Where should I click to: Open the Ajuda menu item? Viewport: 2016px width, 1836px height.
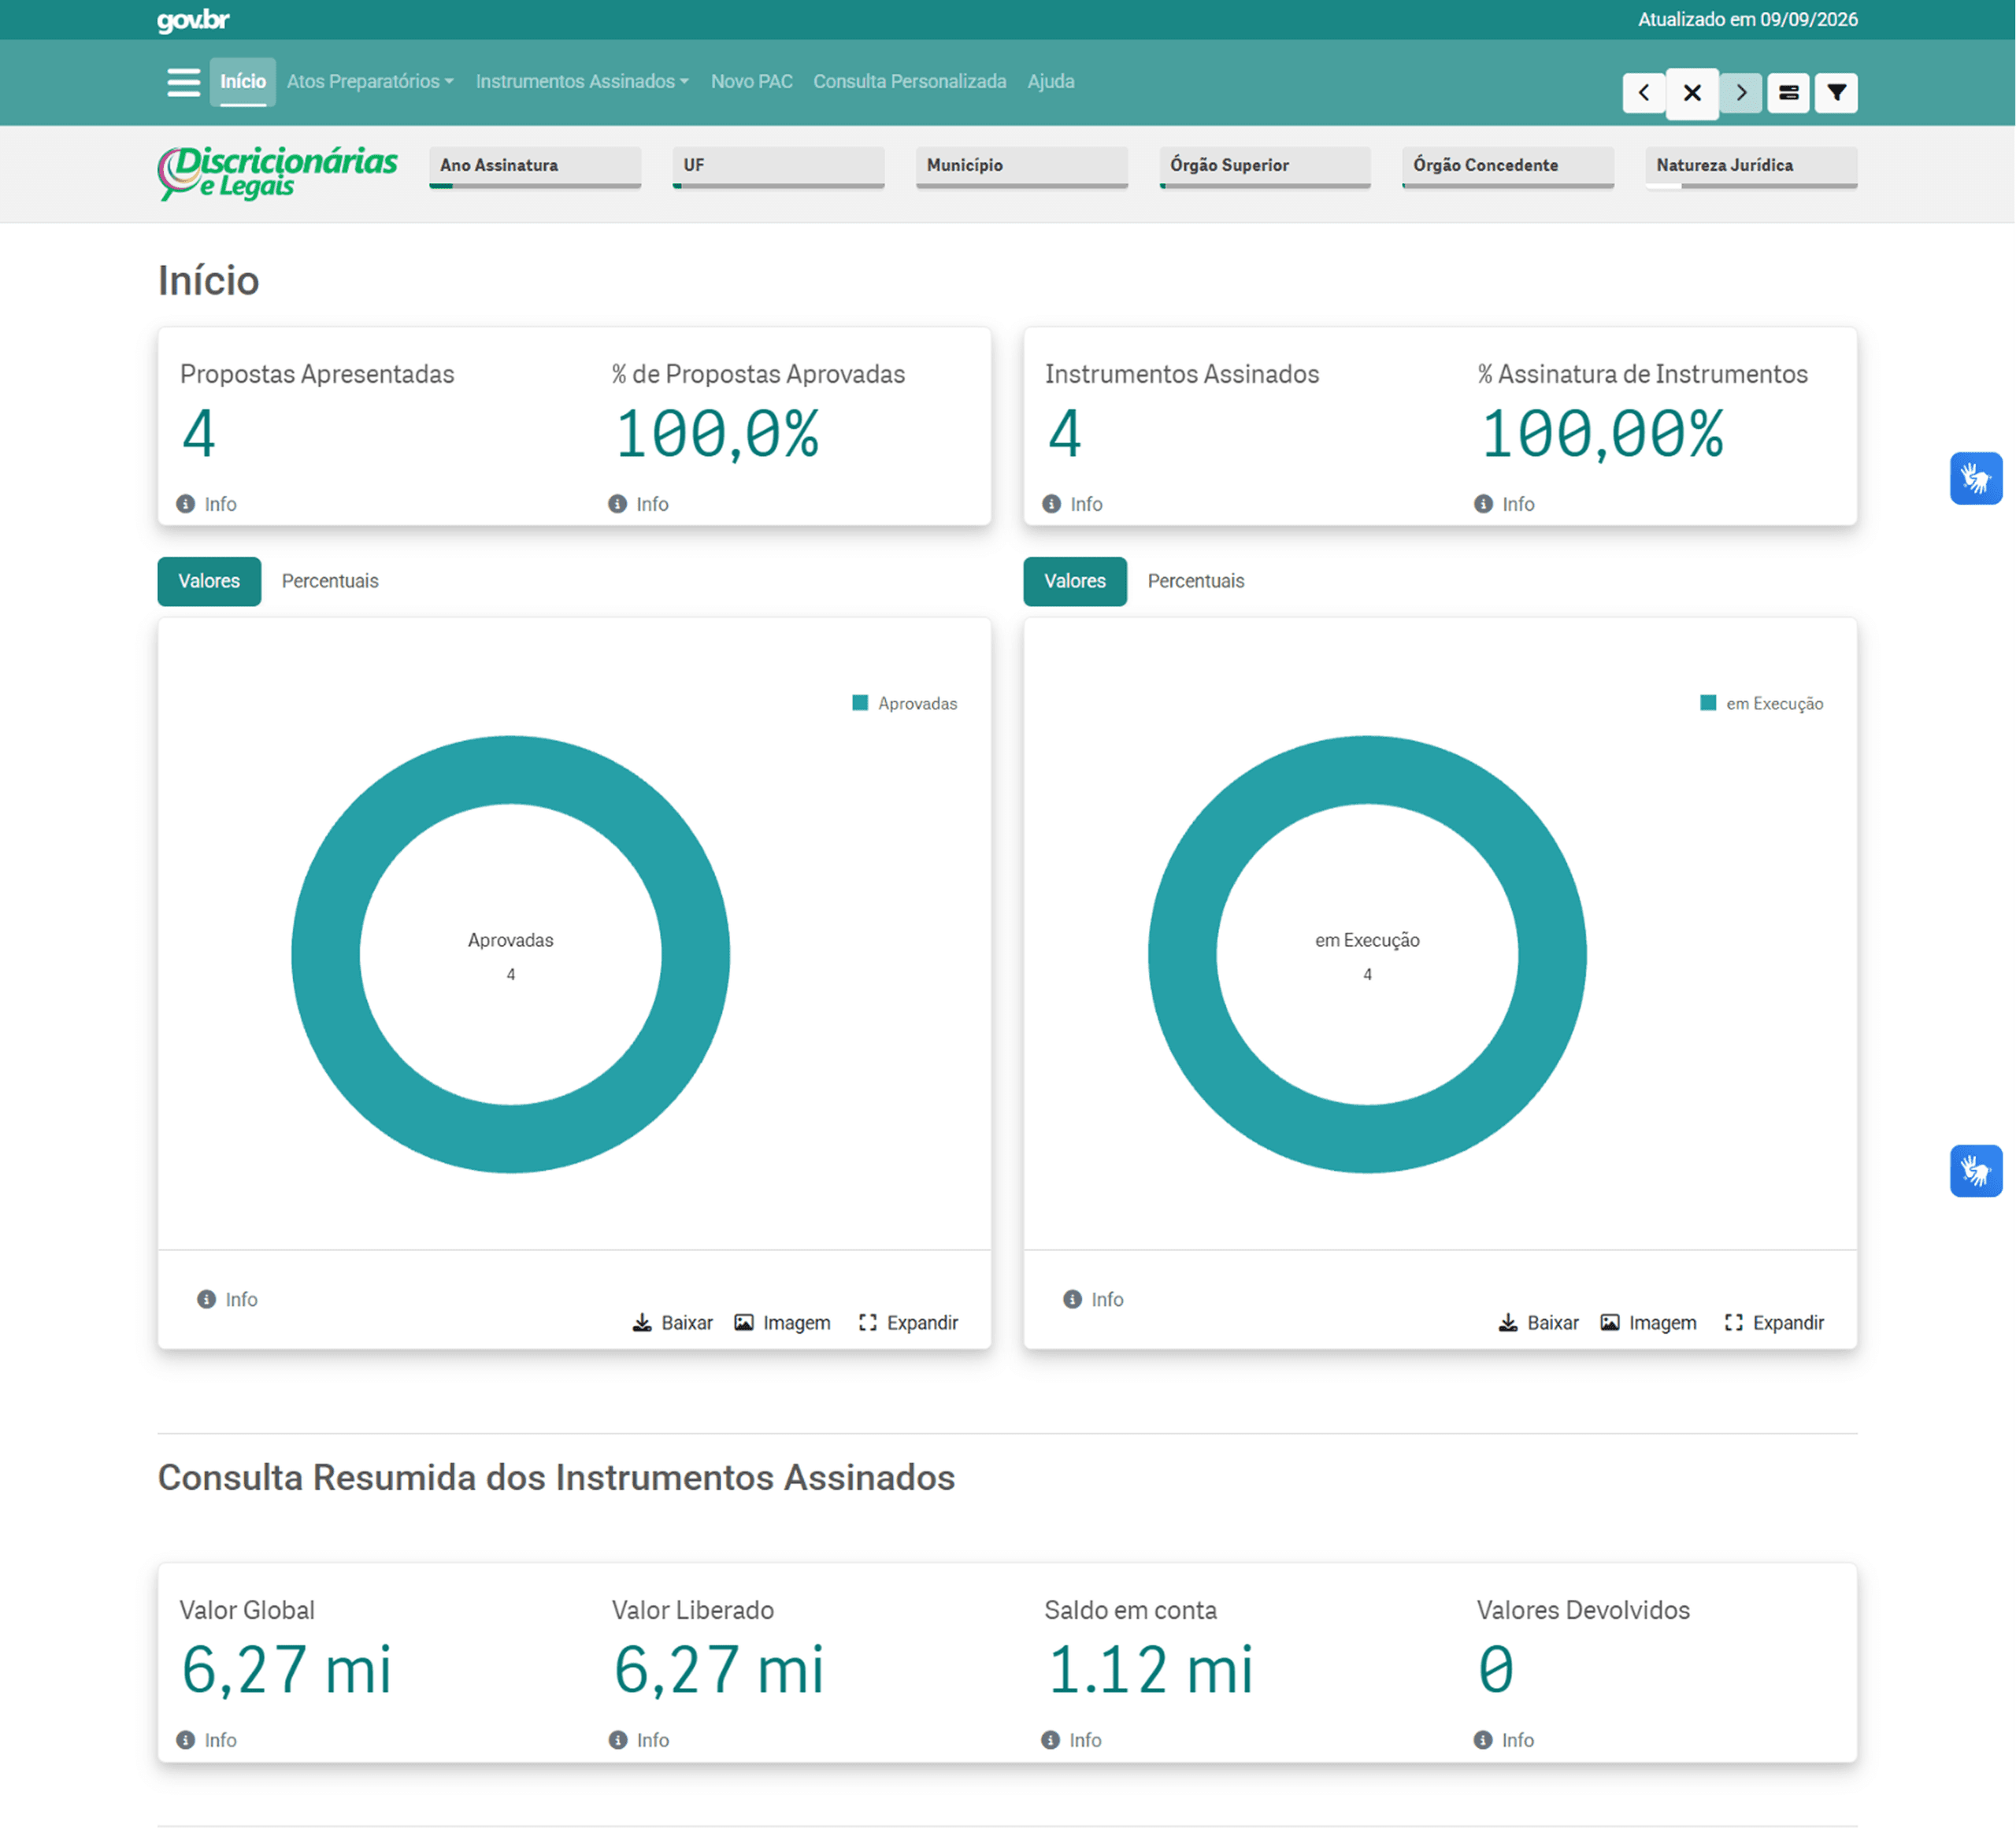[x=1051, y=82]
